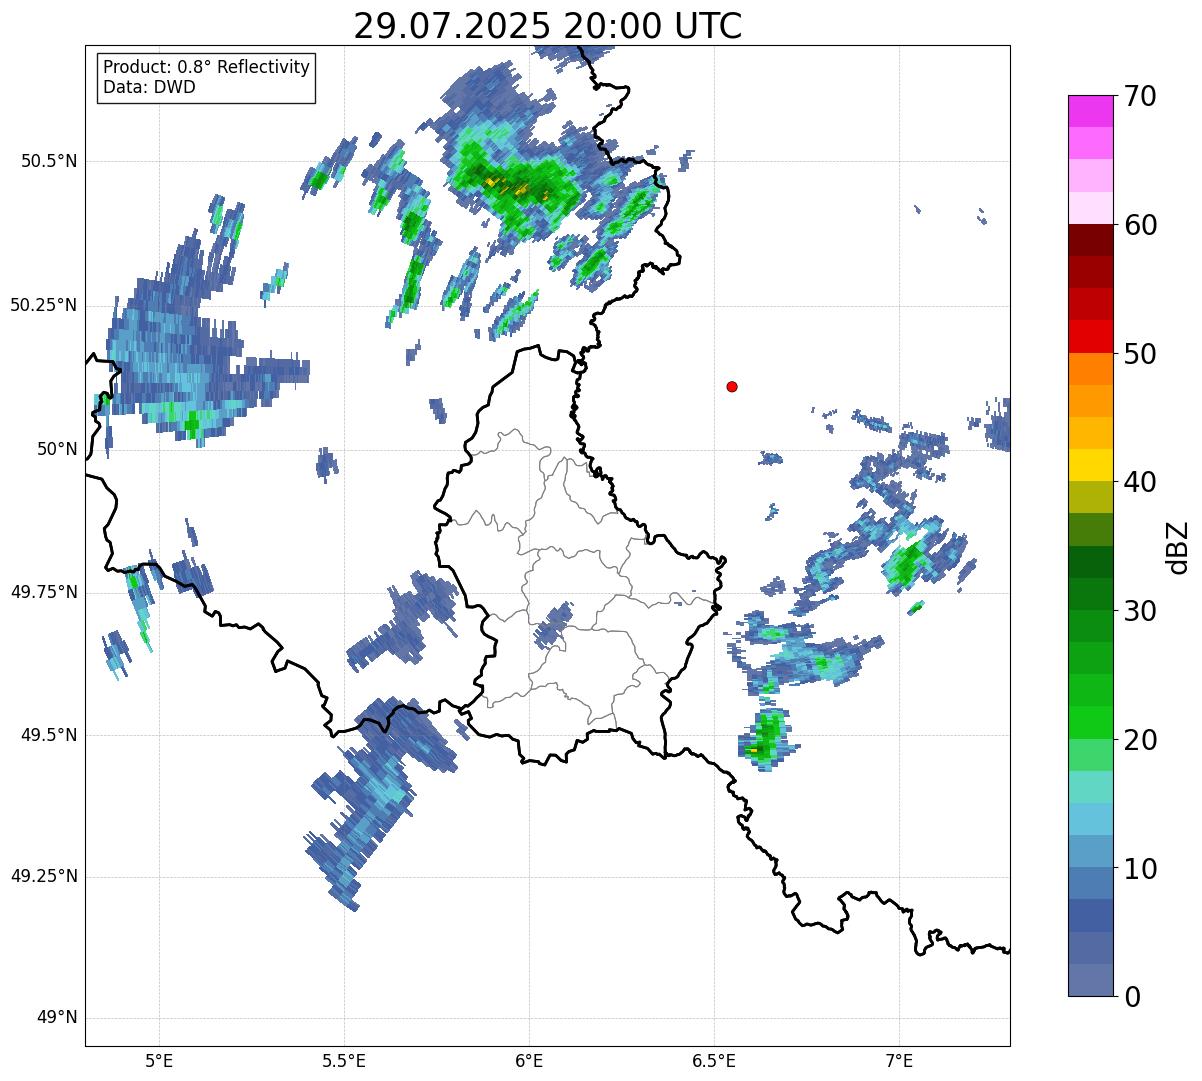
Task: Click the colorbar '70' tick label
Action: pos(1140,96)
